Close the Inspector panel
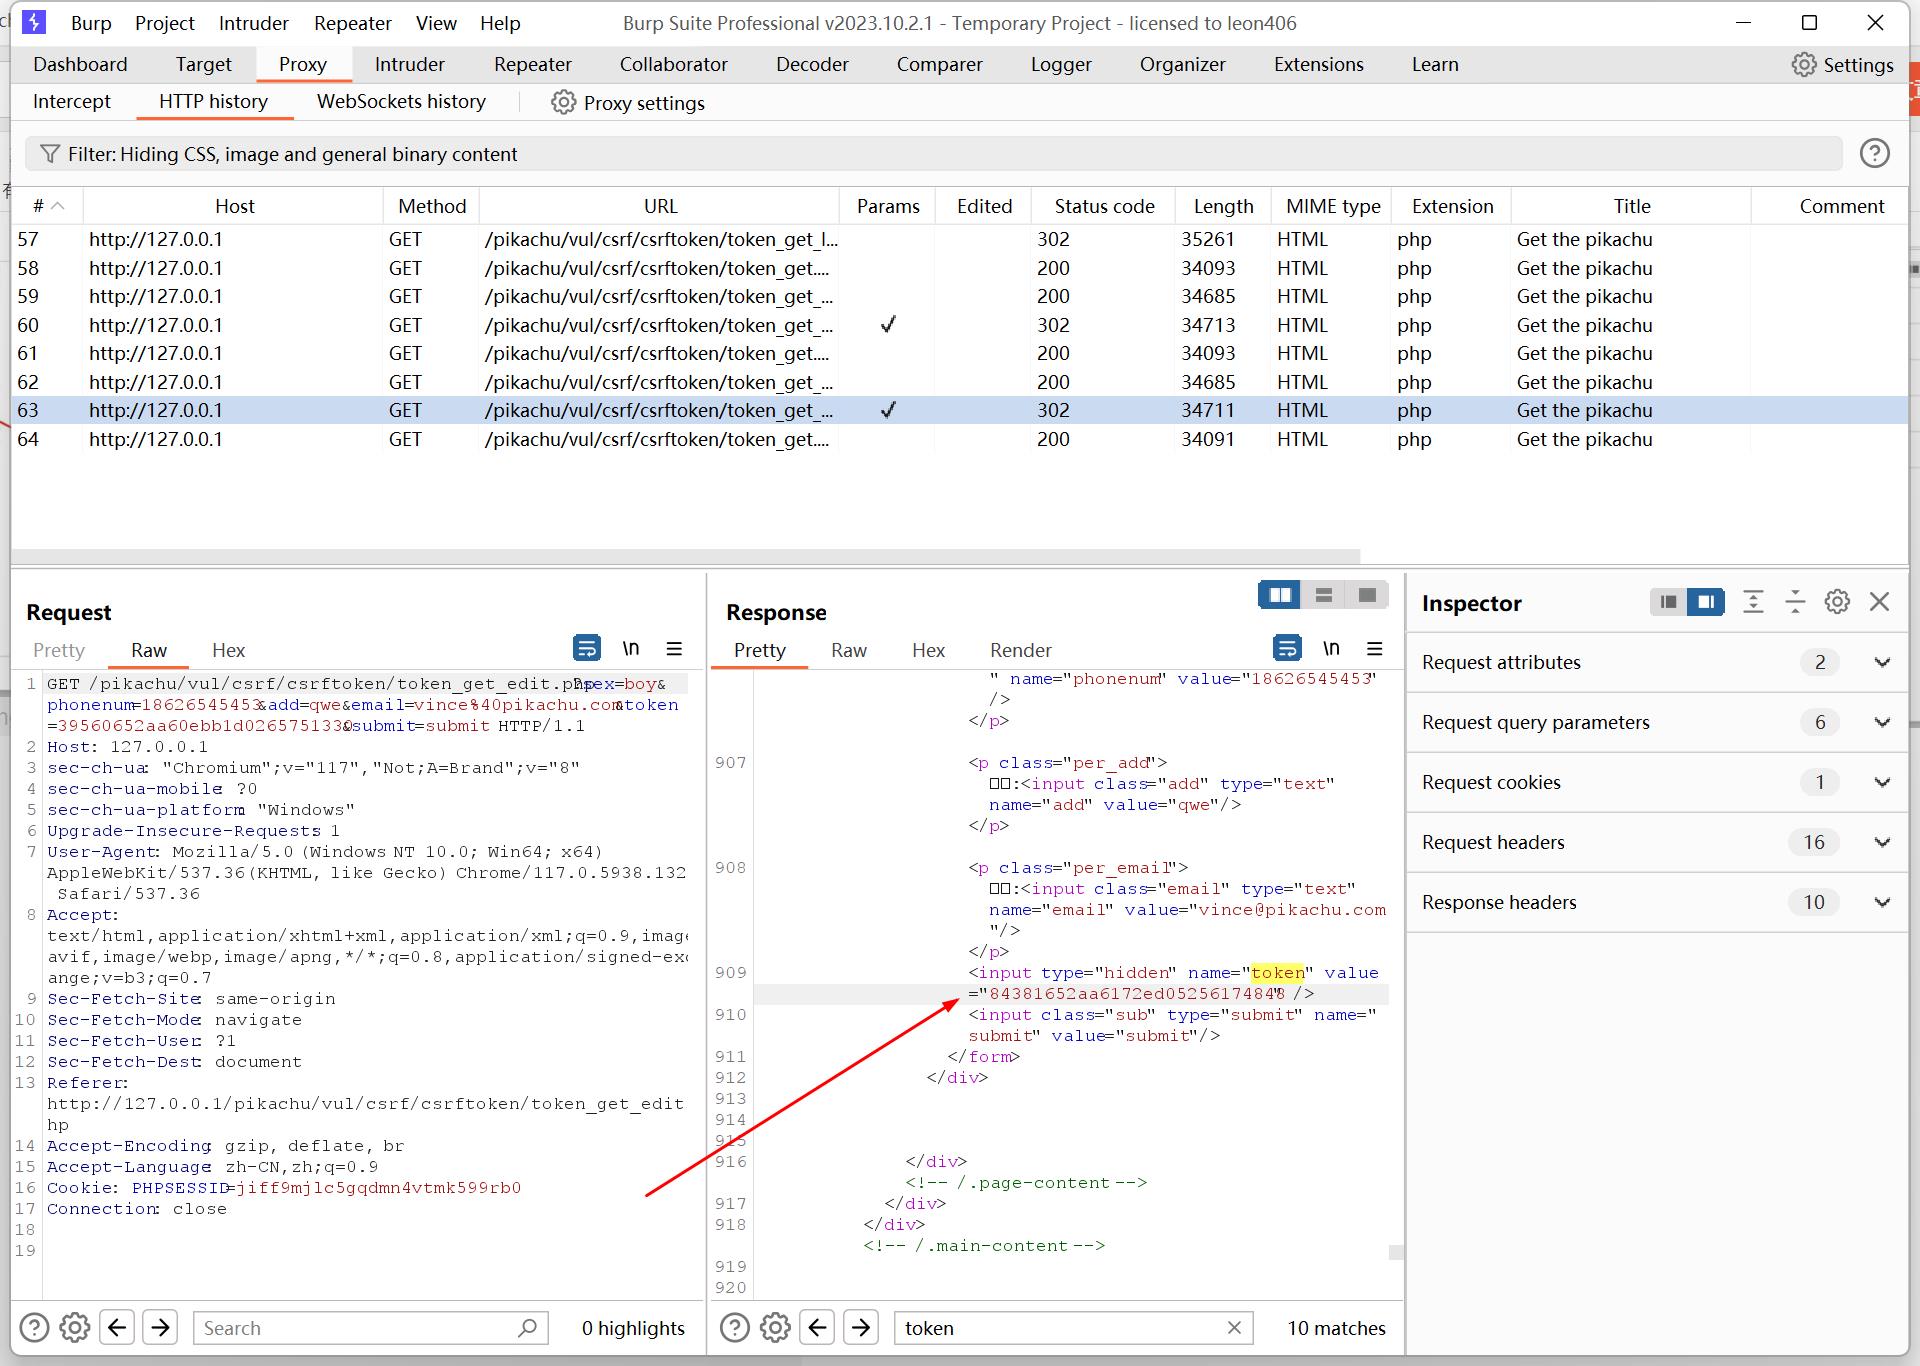Viewport: 1920px width, 1366px height. [1879, 601]
